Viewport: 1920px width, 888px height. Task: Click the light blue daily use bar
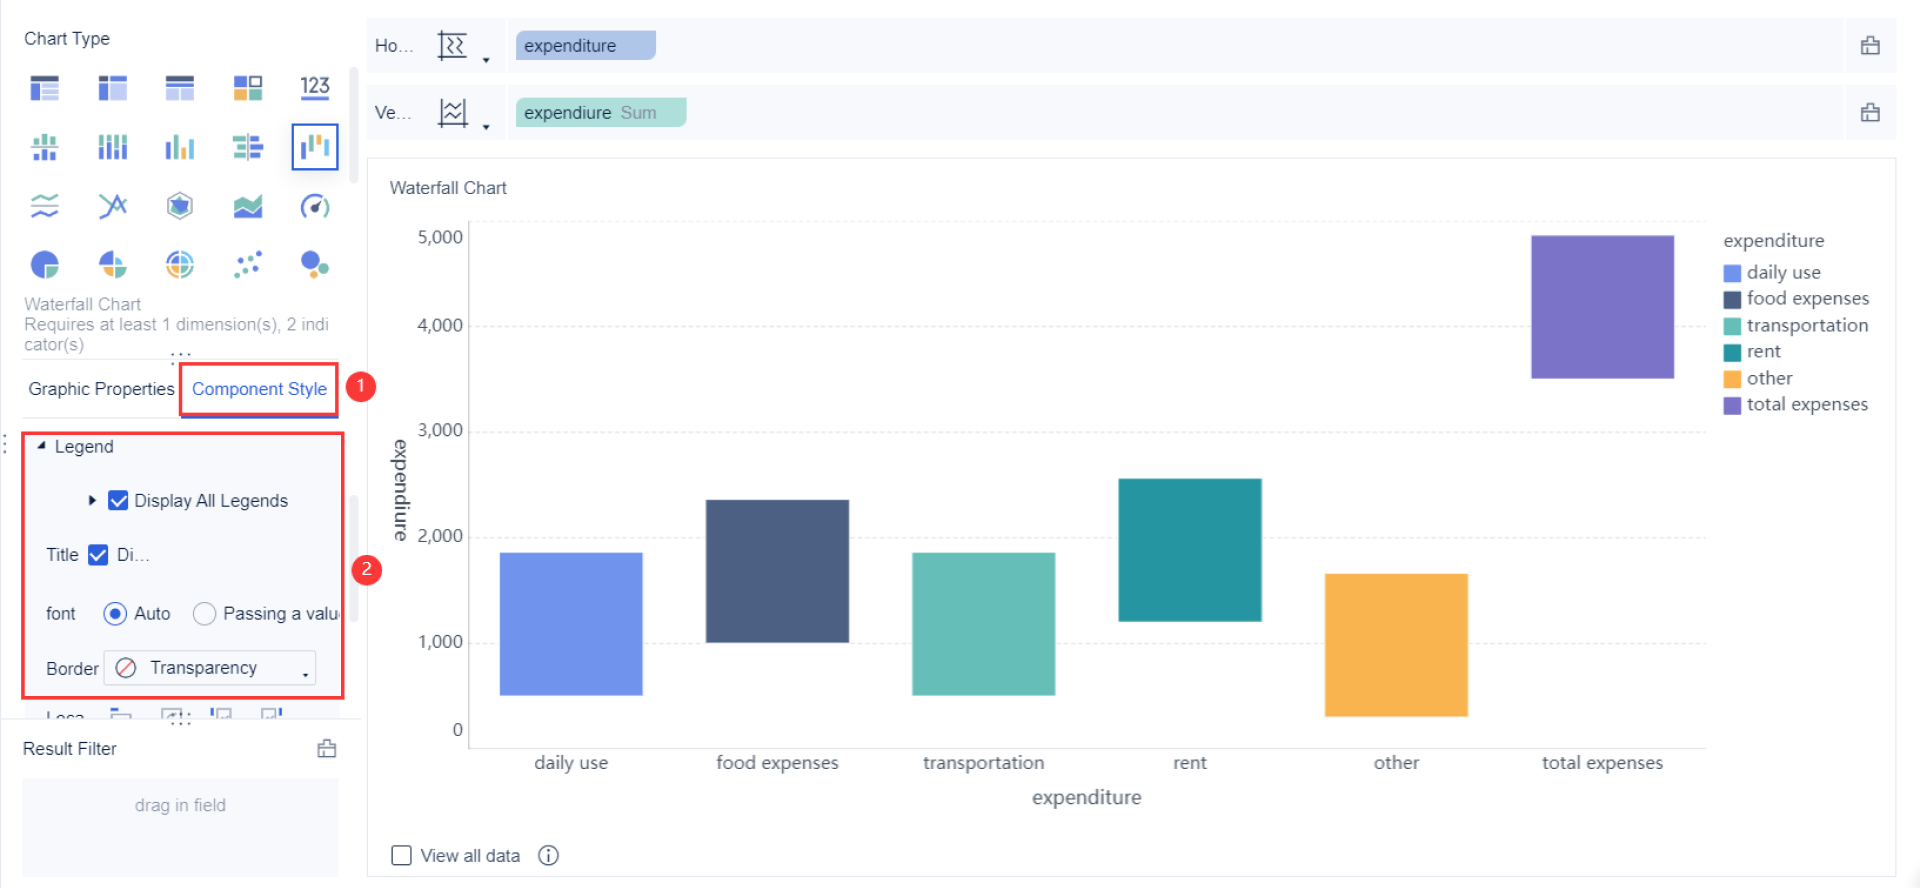pyautogui.click(x=571, y=624)
